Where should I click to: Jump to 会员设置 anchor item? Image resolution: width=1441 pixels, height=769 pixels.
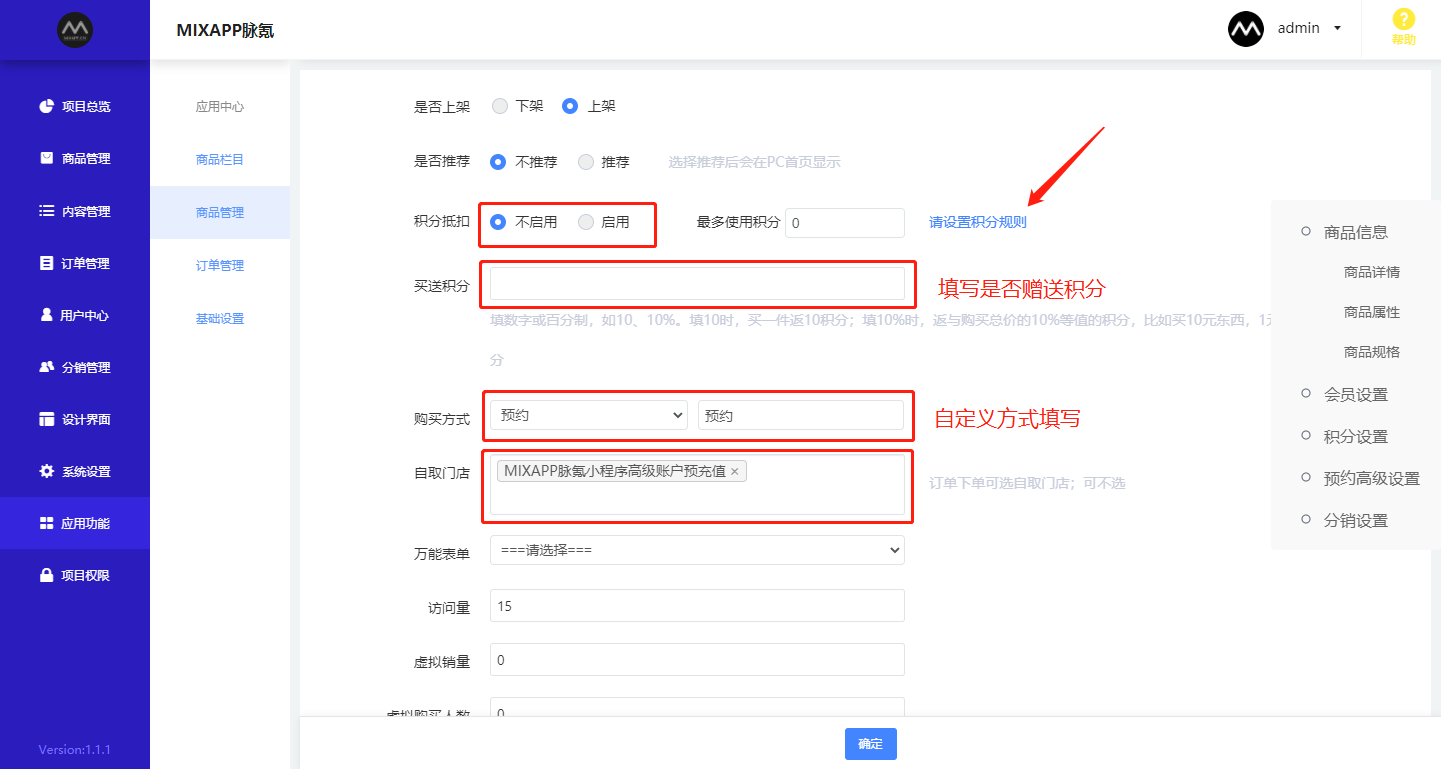[x=1356, y=395]
